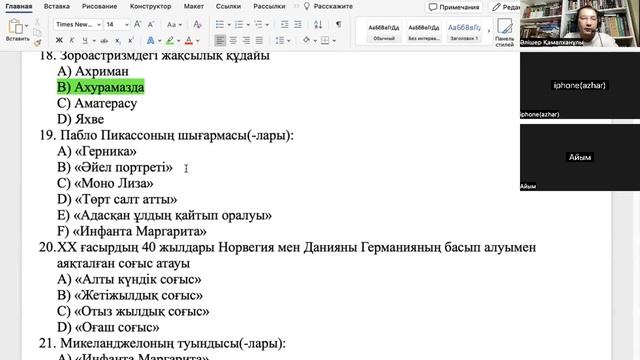This screenshot has width=640, height=360.
Task: Expand highlight color arrow
Action: point(178,41)
